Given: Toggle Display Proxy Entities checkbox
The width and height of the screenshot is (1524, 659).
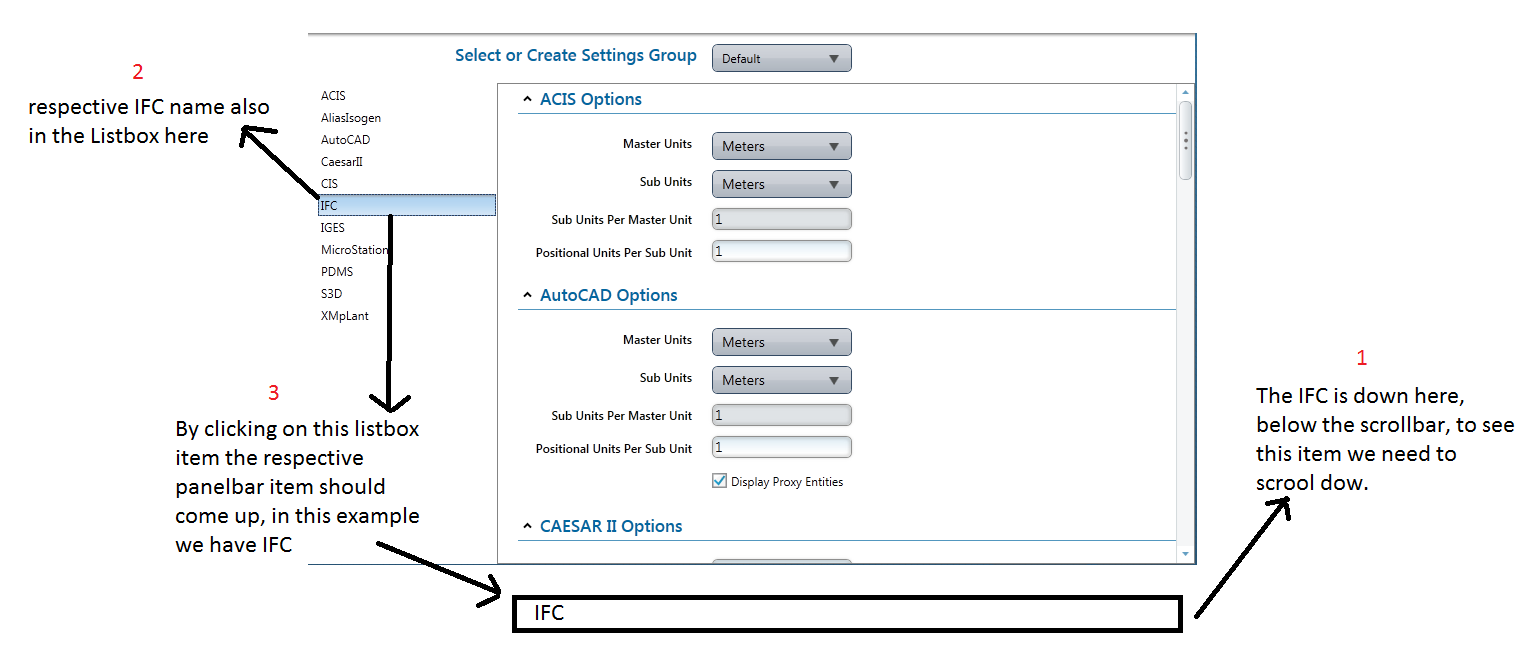Looking at the screenshot, I should (x=719, y=481).
